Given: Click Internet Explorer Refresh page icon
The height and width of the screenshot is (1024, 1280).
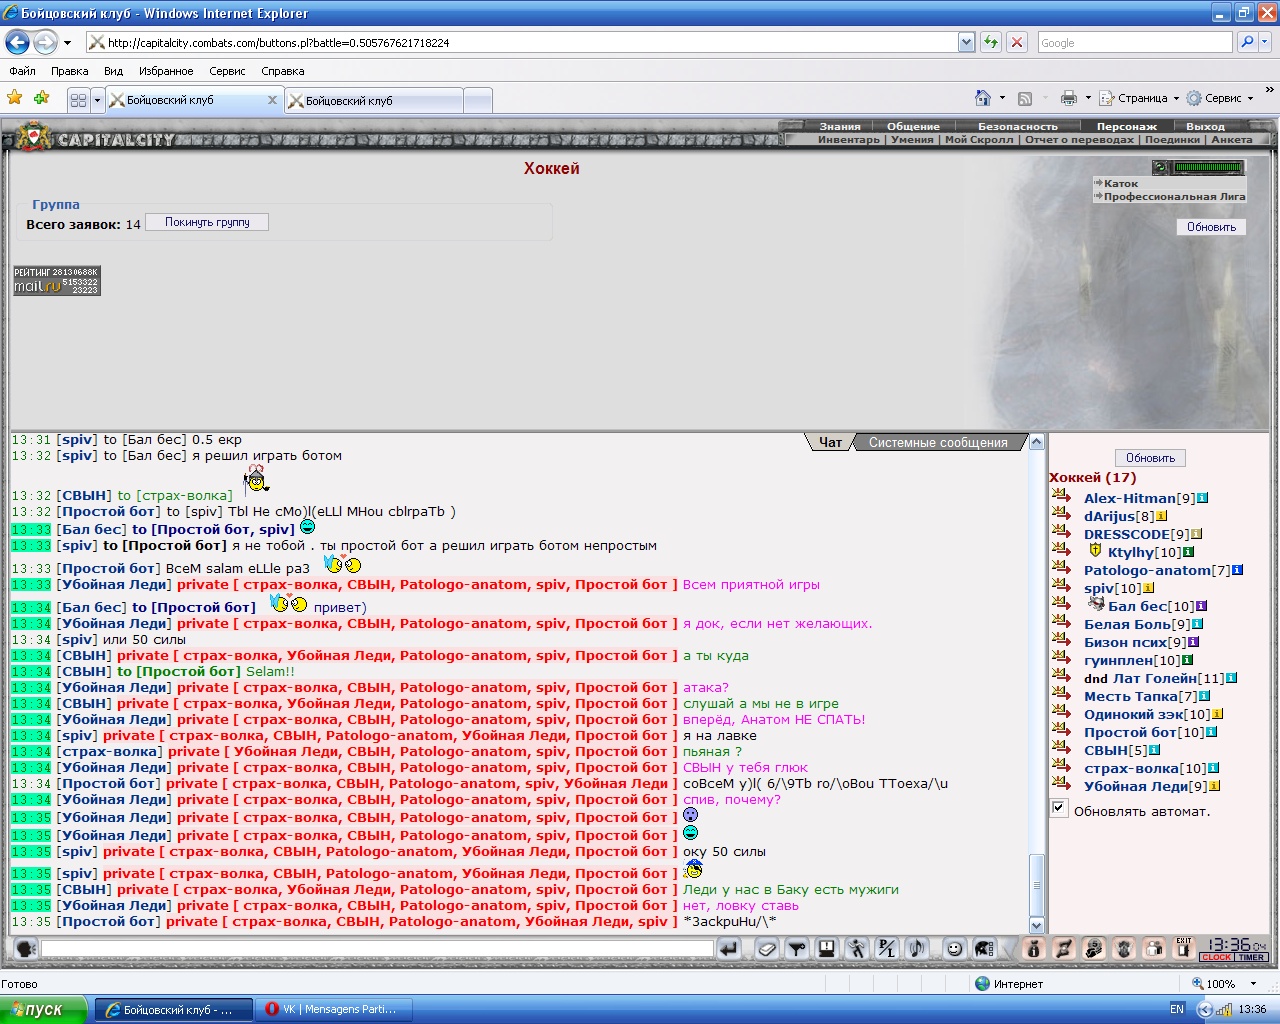Looking at the screenshot, I should pos(990,42).
